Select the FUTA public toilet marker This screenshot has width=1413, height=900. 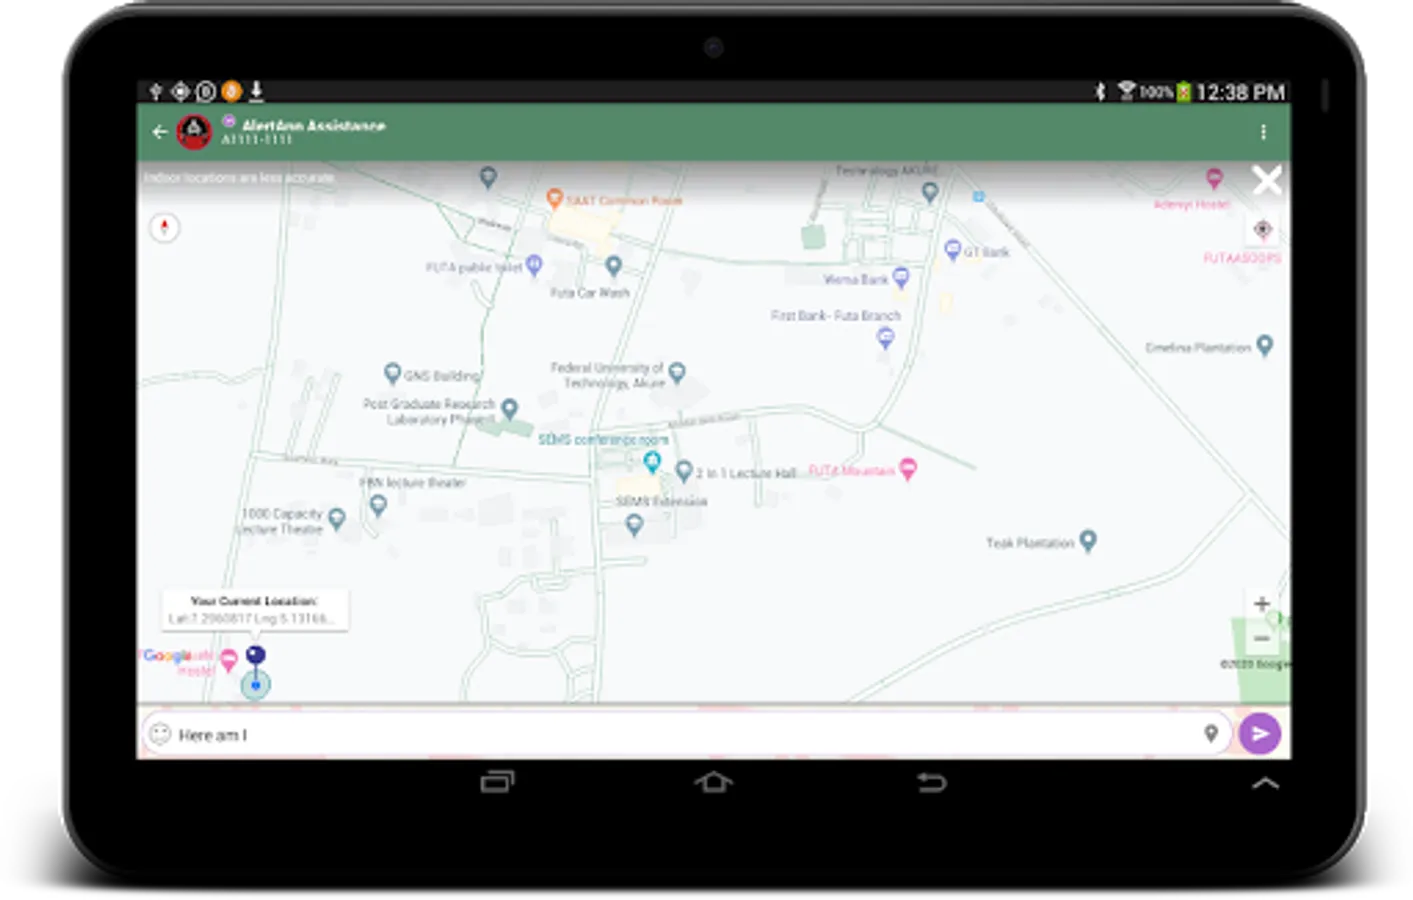[x=534, y=265]
